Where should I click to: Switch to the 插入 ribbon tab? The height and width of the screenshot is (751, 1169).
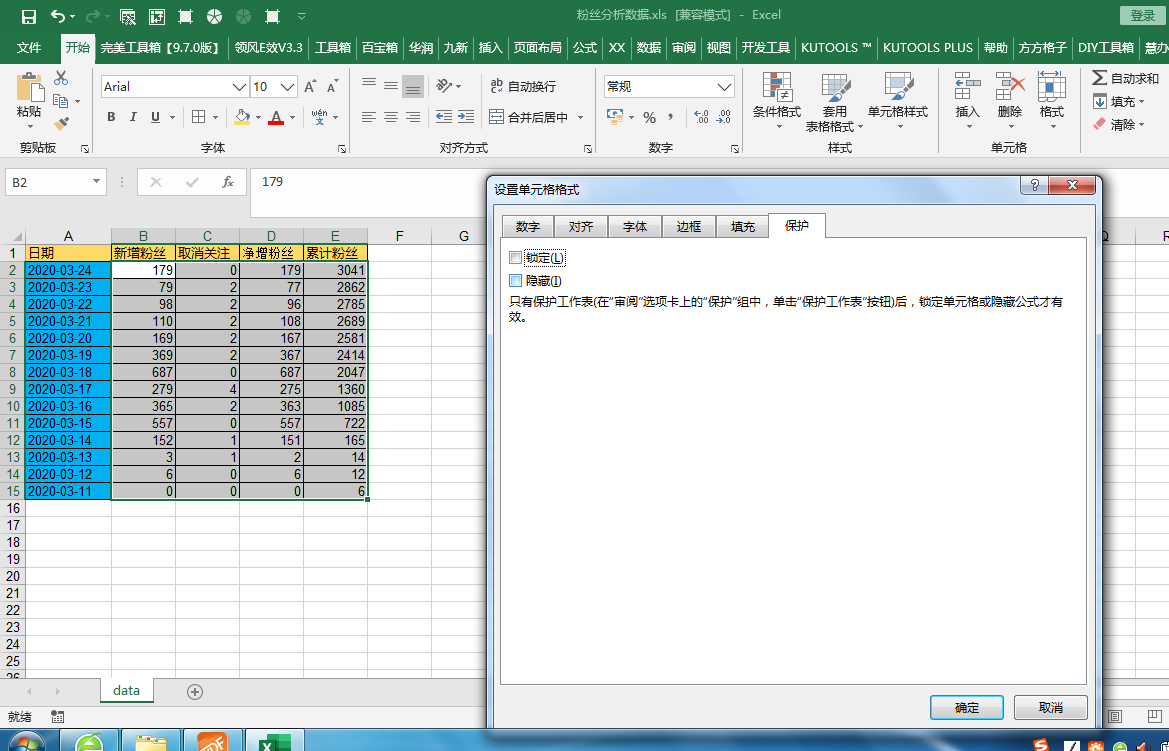click(x=491, y=48)
